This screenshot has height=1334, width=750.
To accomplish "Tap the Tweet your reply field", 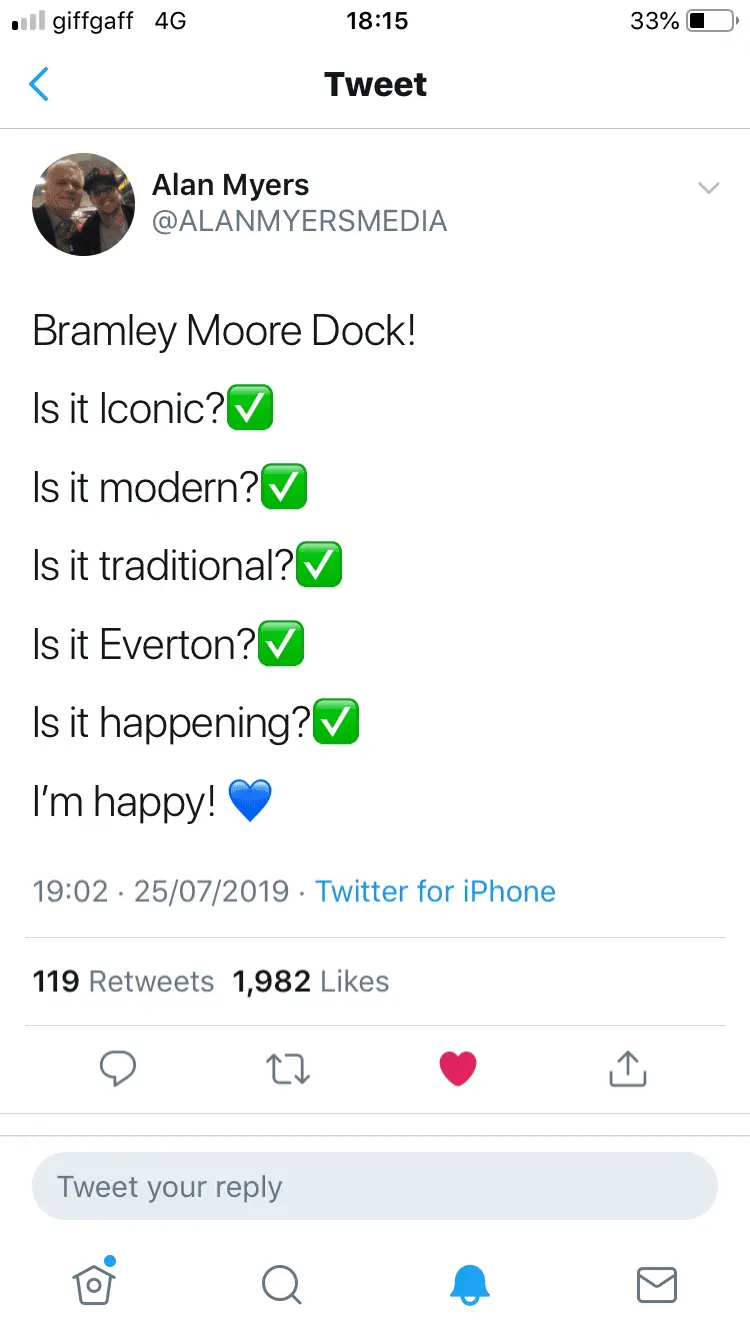I will pos(374,1187).
